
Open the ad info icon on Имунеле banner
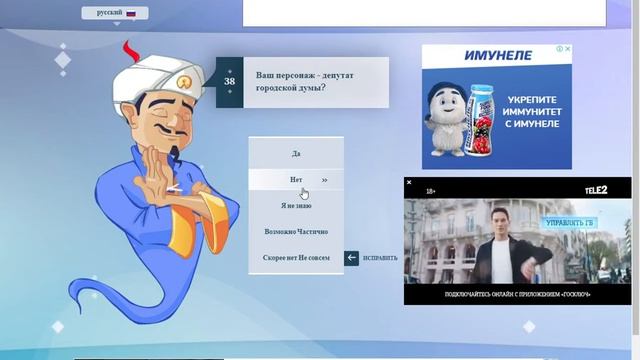click(x=560, y=49)
